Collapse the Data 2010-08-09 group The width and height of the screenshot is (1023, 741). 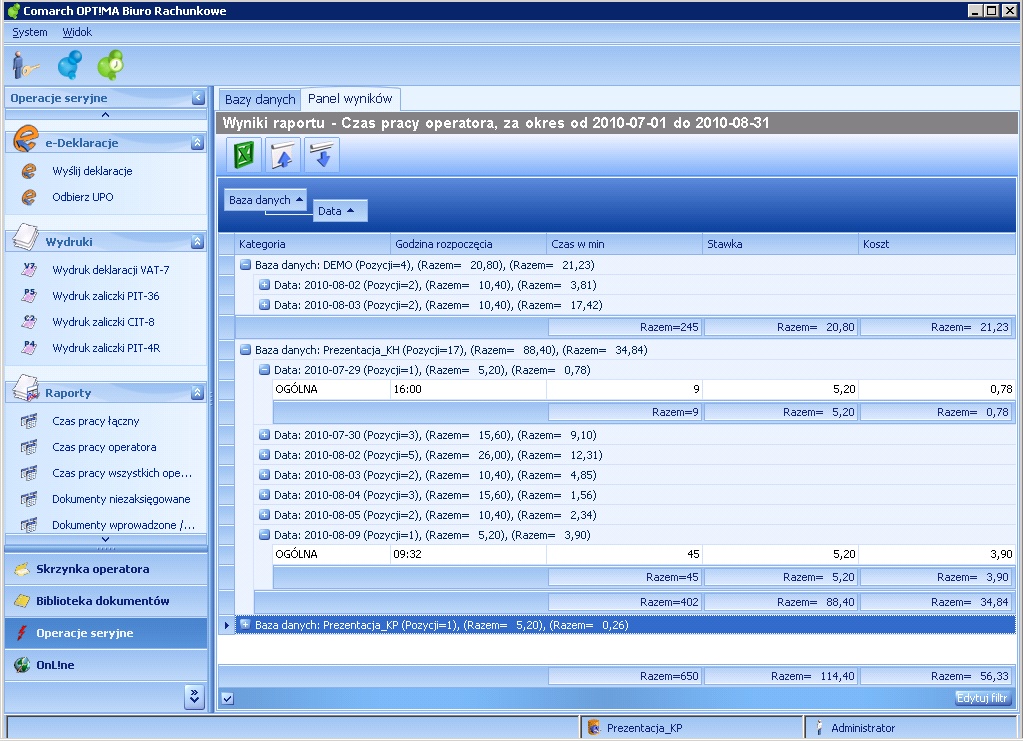[264, 535]
